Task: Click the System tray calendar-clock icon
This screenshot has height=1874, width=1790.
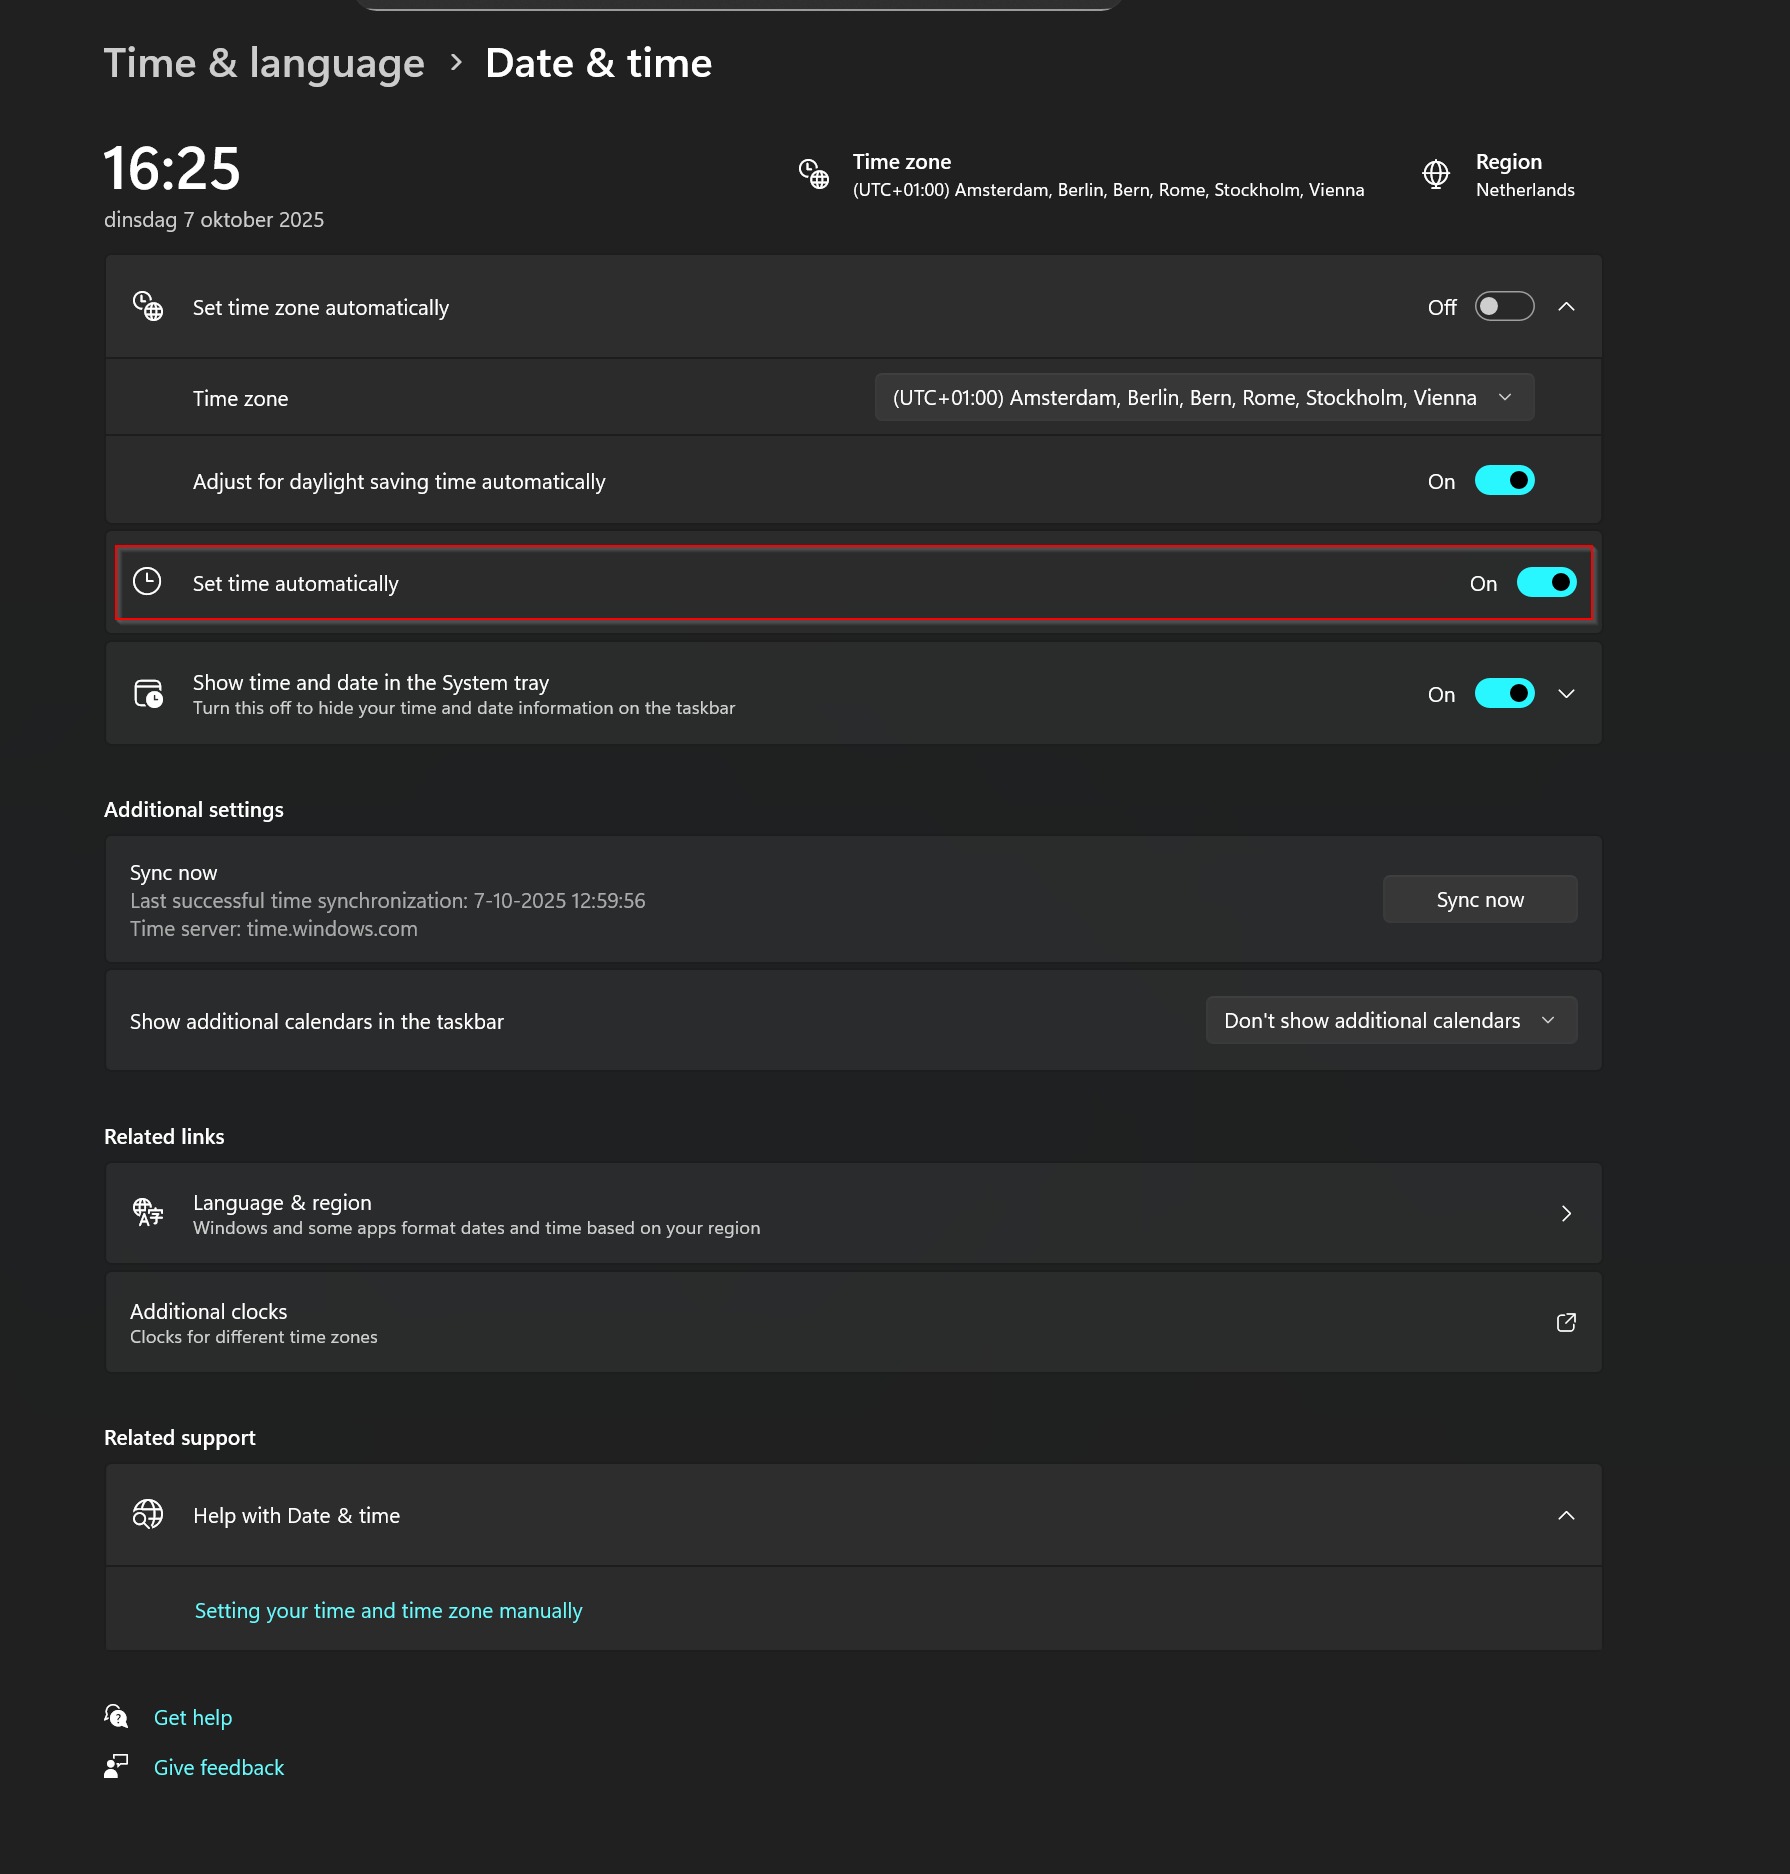Action: coord(148,693)
